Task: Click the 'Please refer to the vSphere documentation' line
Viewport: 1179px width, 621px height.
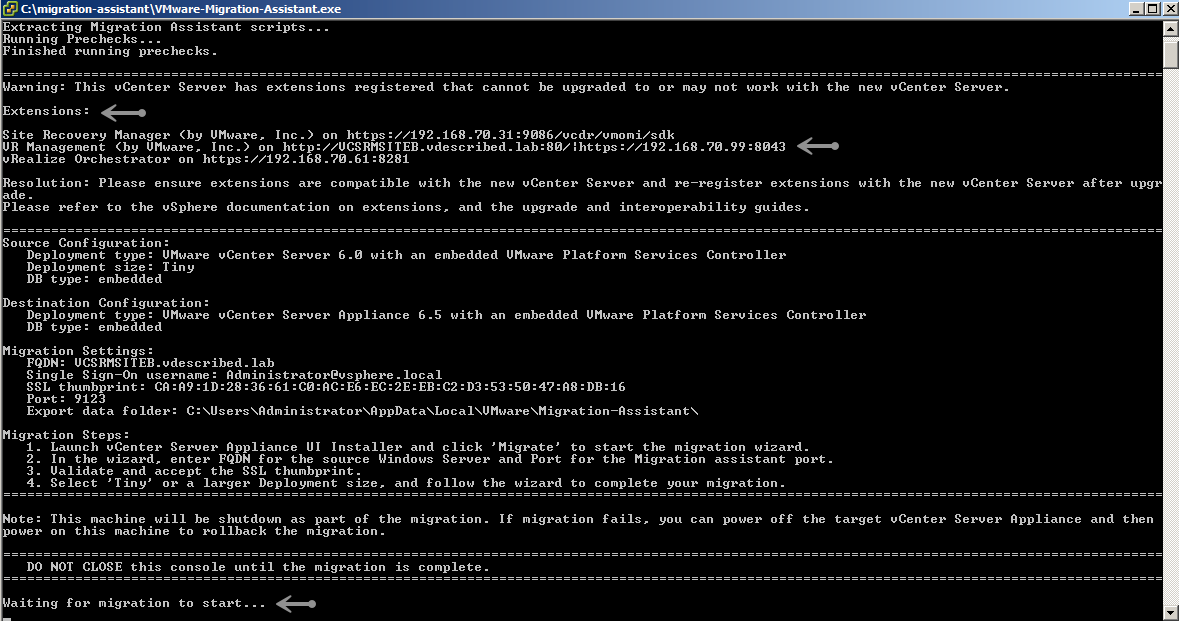Action: pos(406,208)
